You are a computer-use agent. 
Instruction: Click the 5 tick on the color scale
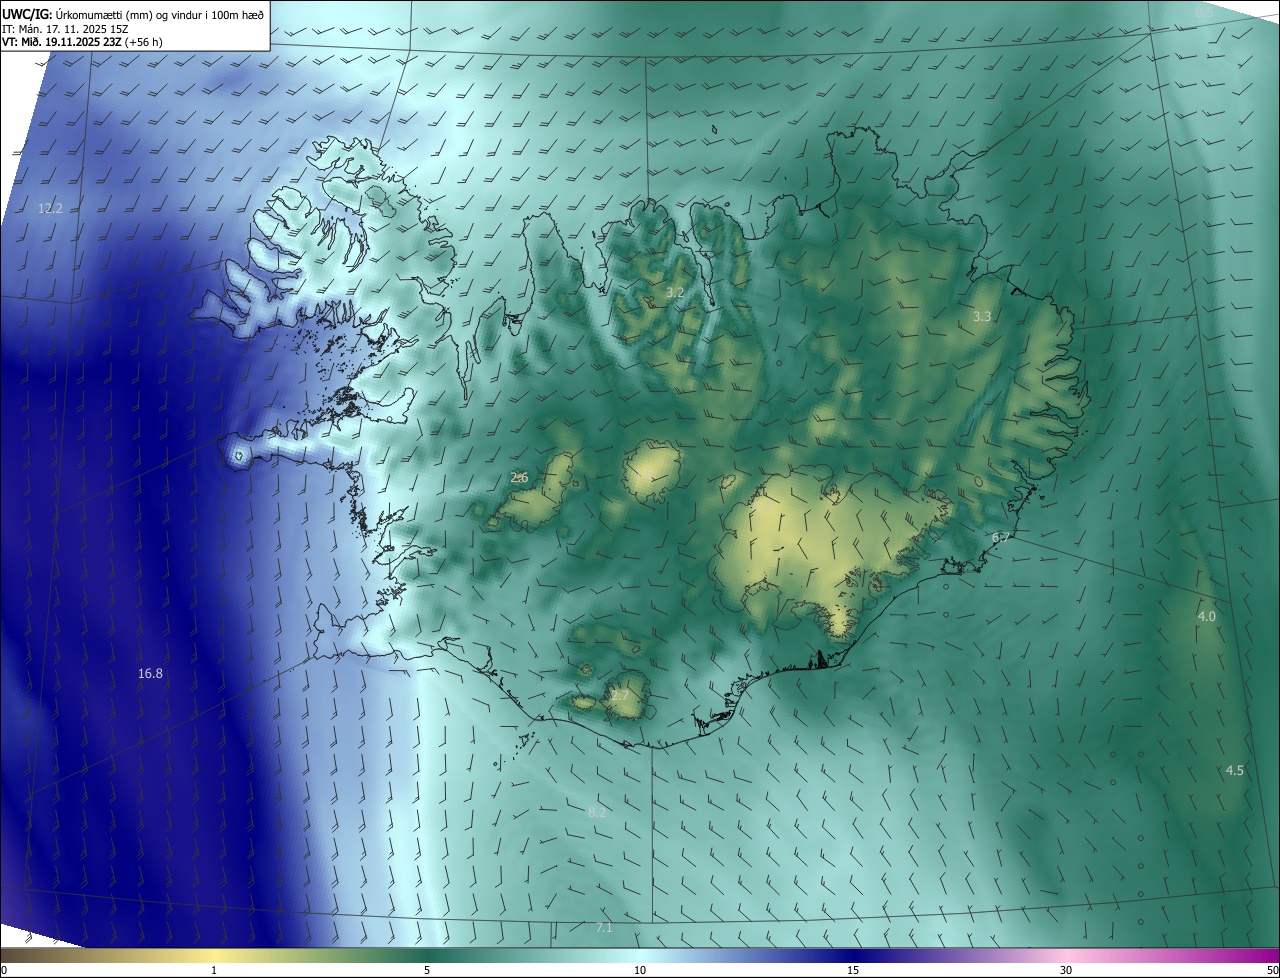427,970
